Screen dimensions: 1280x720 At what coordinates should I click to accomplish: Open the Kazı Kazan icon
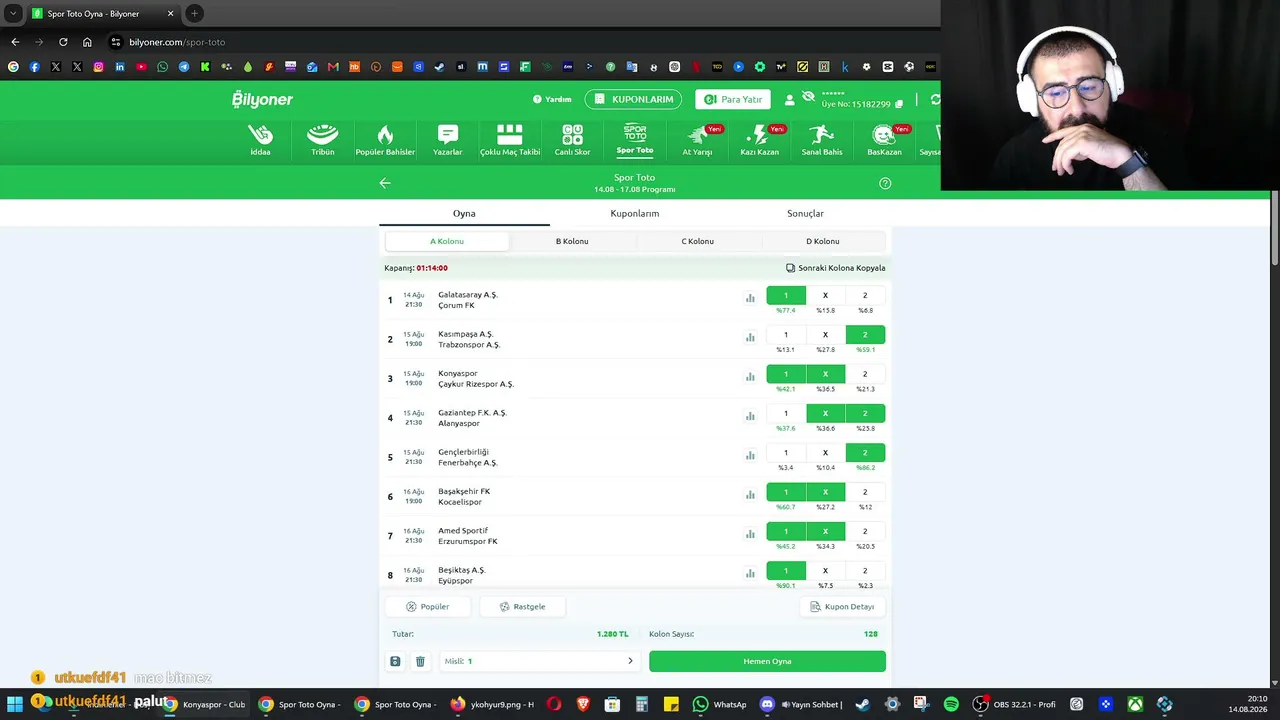[759, 140]
